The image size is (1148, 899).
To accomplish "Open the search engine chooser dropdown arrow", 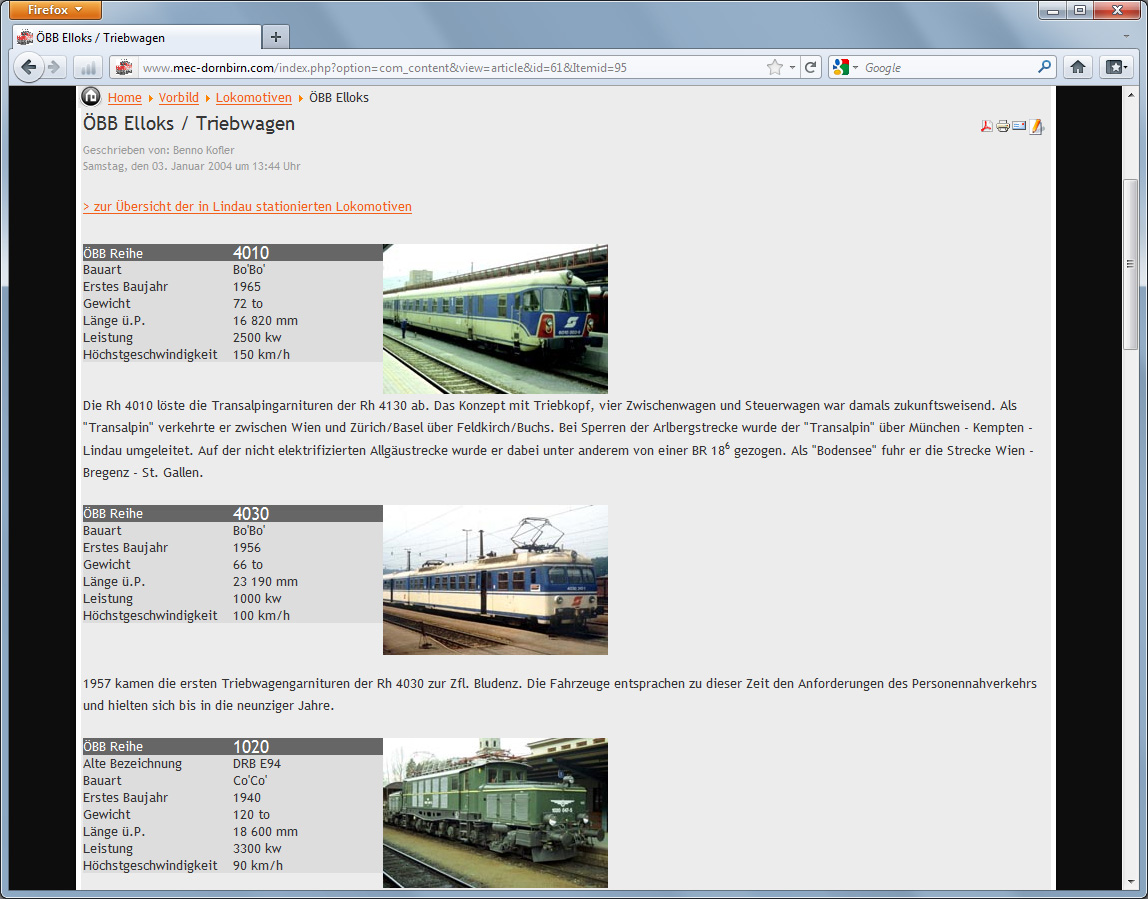I will 855,67.
